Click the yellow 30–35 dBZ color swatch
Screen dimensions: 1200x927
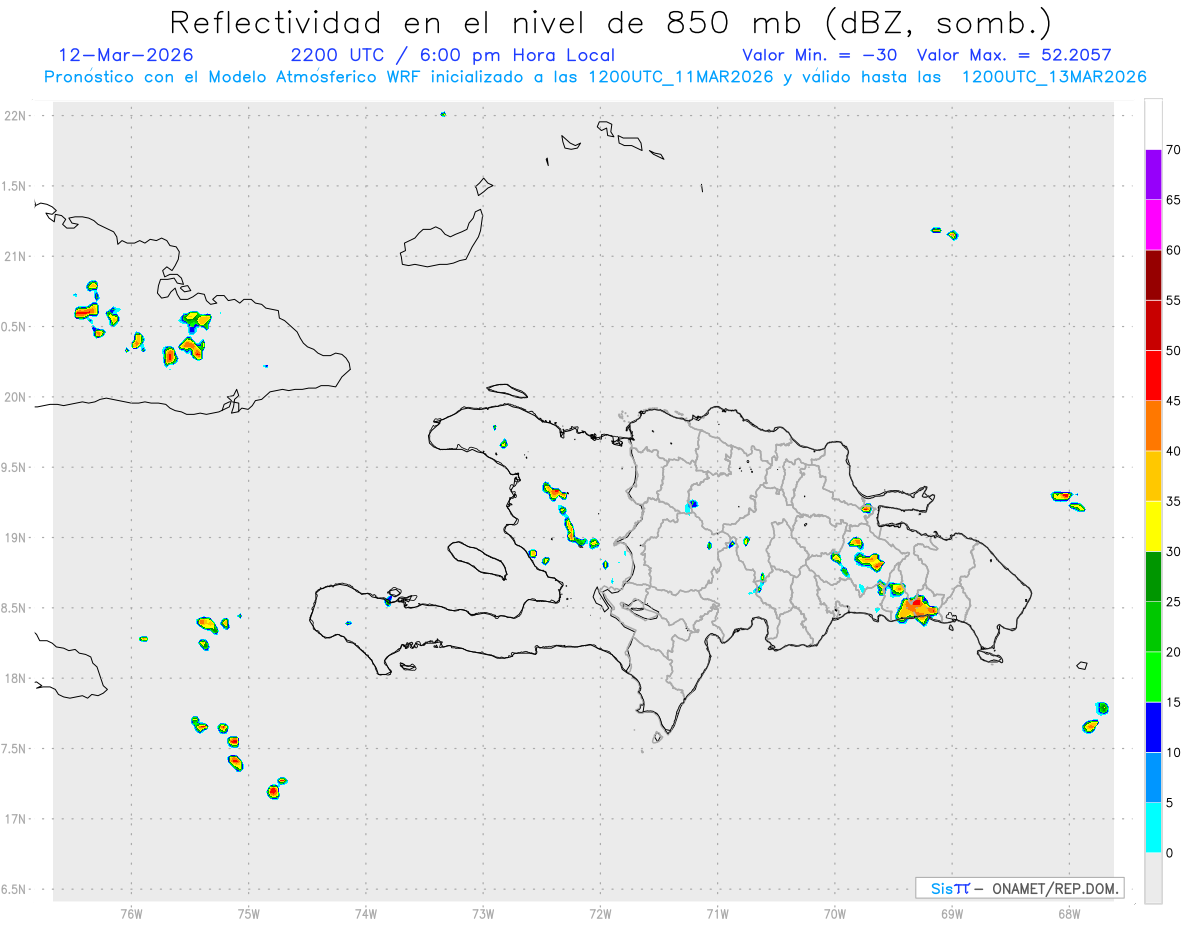[1153, 526]
